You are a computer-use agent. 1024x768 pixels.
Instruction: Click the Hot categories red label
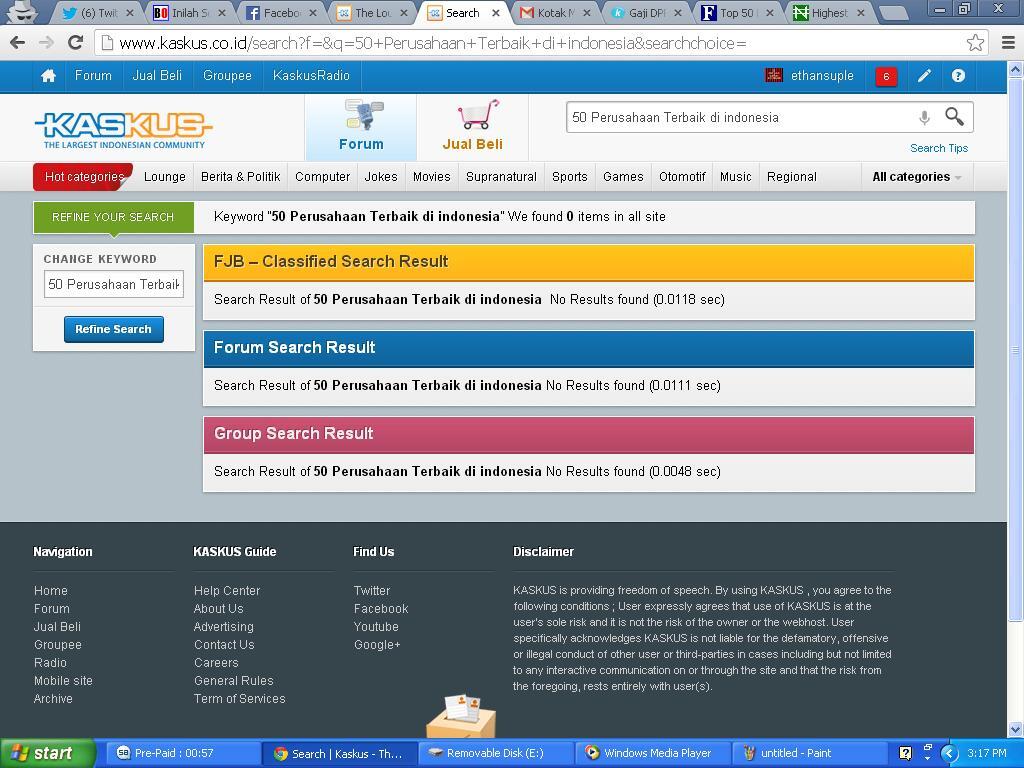[84, 176]
